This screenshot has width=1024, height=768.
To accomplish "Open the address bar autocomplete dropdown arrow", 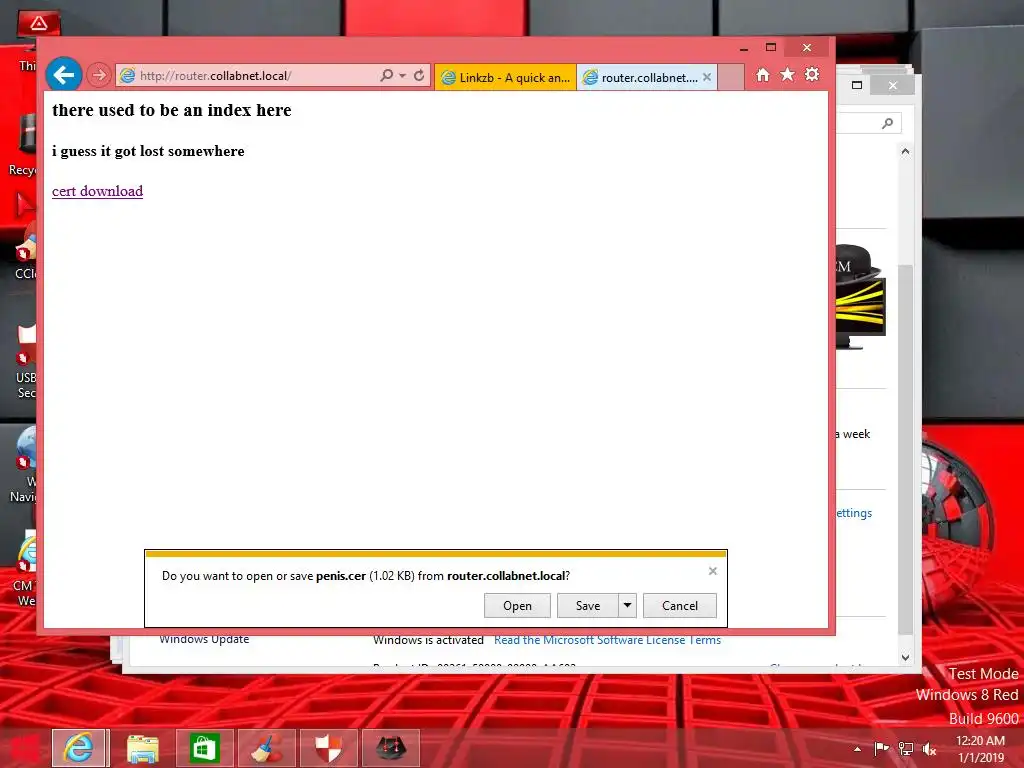I will click(x=402, y=76).
